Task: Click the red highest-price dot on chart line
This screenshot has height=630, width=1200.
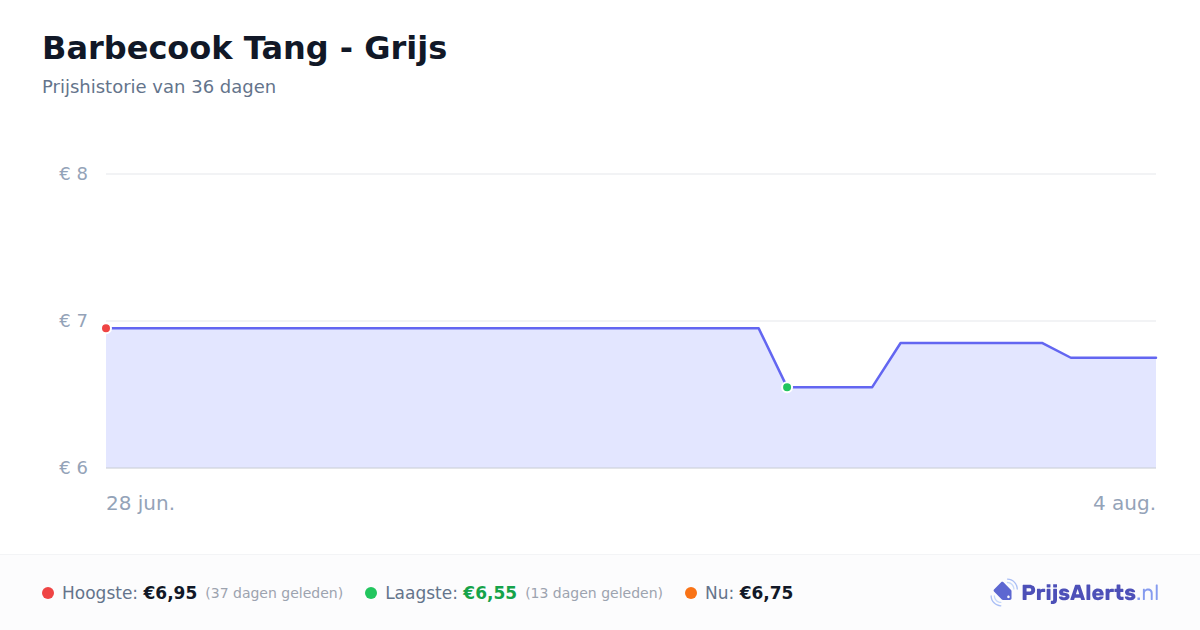Action: [106, 328]
